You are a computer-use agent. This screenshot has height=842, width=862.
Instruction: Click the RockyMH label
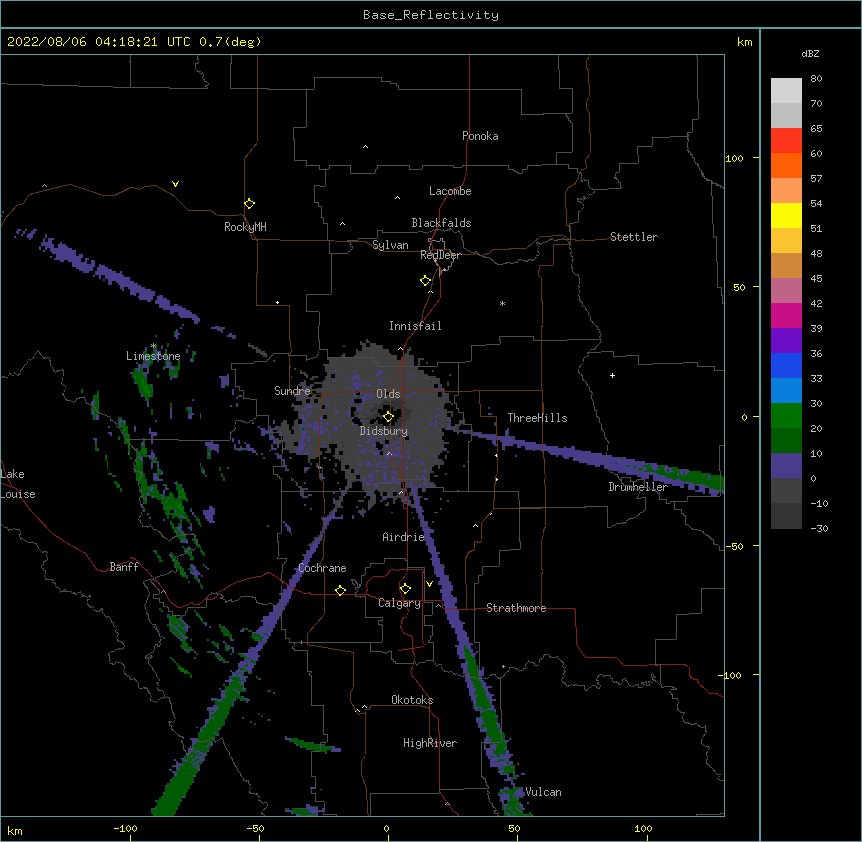245,227
